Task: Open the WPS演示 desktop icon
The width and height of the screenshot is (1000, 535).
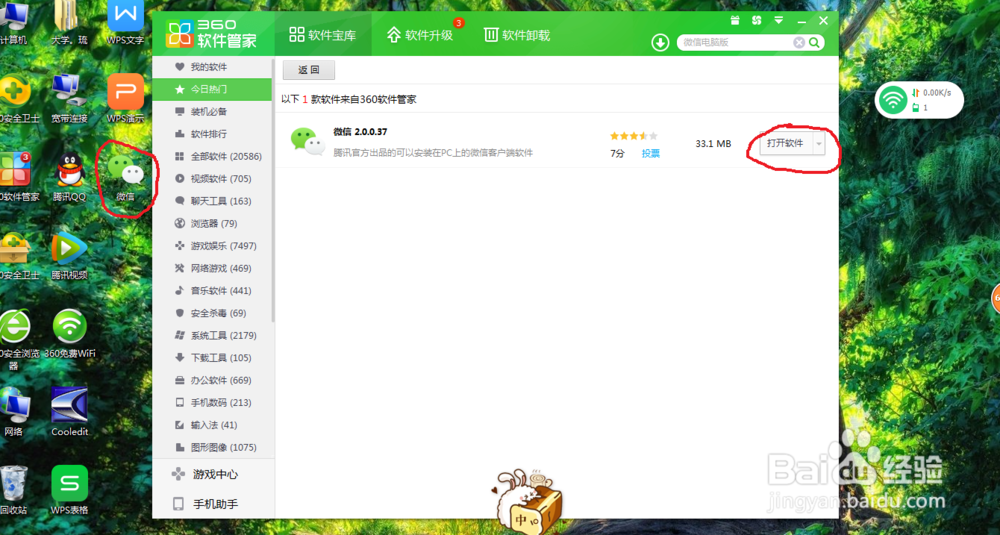Action: pyautogui.click(x=126, y=98)
